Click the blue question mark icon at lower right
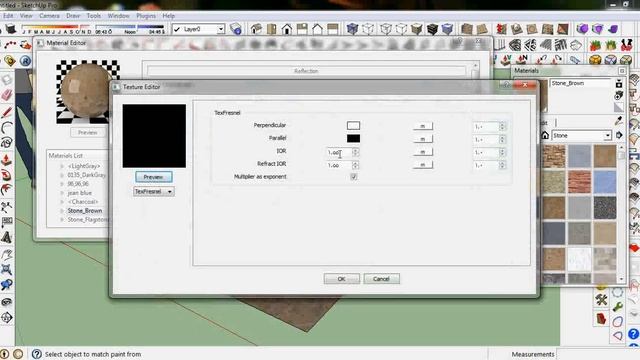This screenshot has width=640, height=360. click(x=633, y=334)
